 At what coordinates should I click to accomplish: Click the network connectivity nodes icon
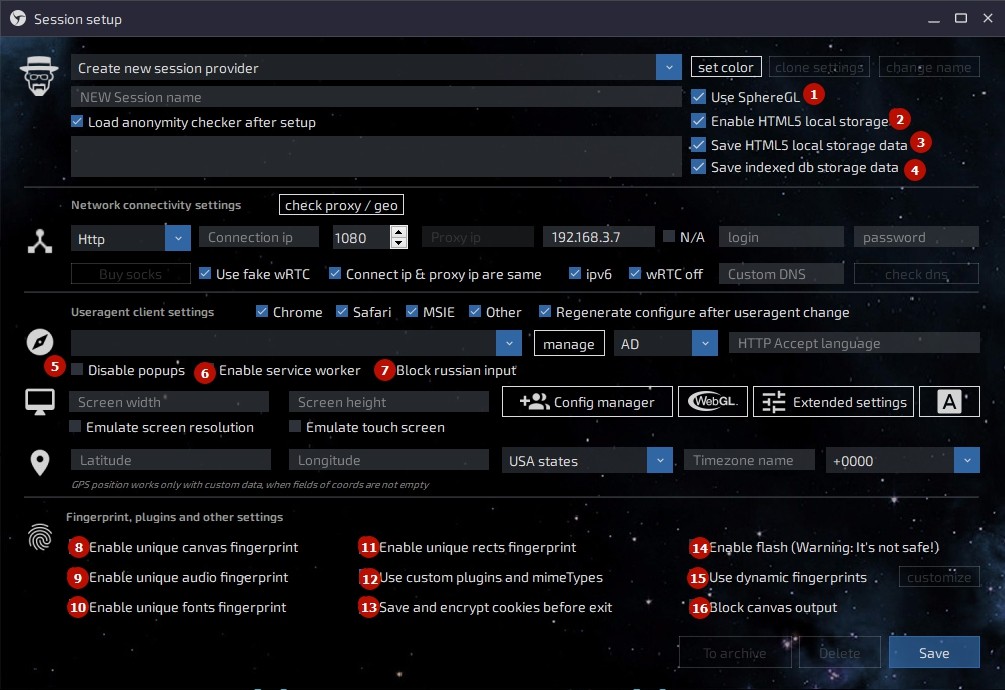(x=39, y=241)
